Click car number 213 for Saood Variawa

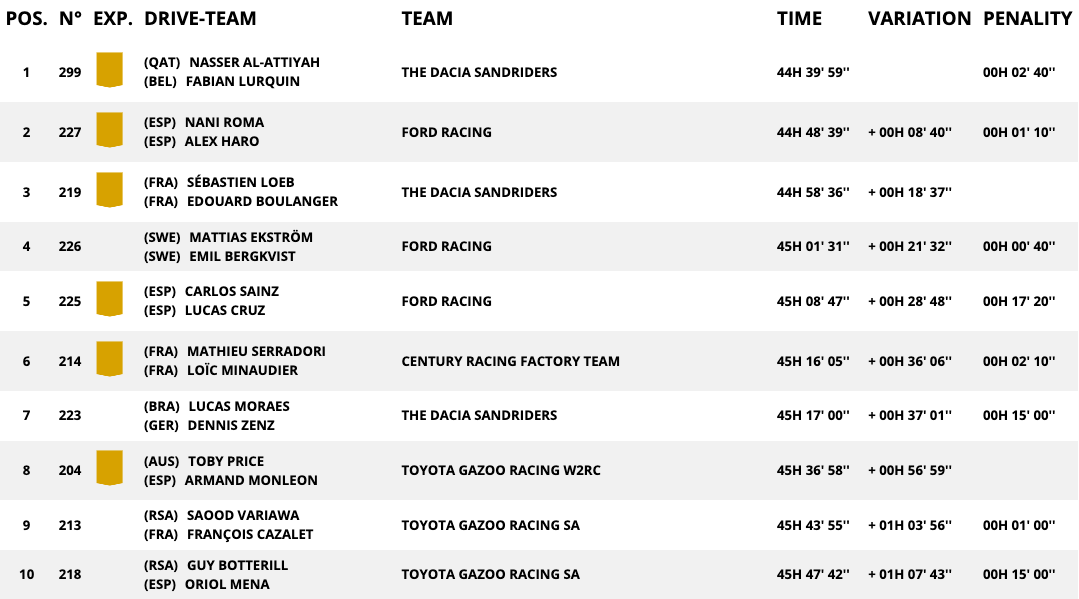click(x=70, y=525)
